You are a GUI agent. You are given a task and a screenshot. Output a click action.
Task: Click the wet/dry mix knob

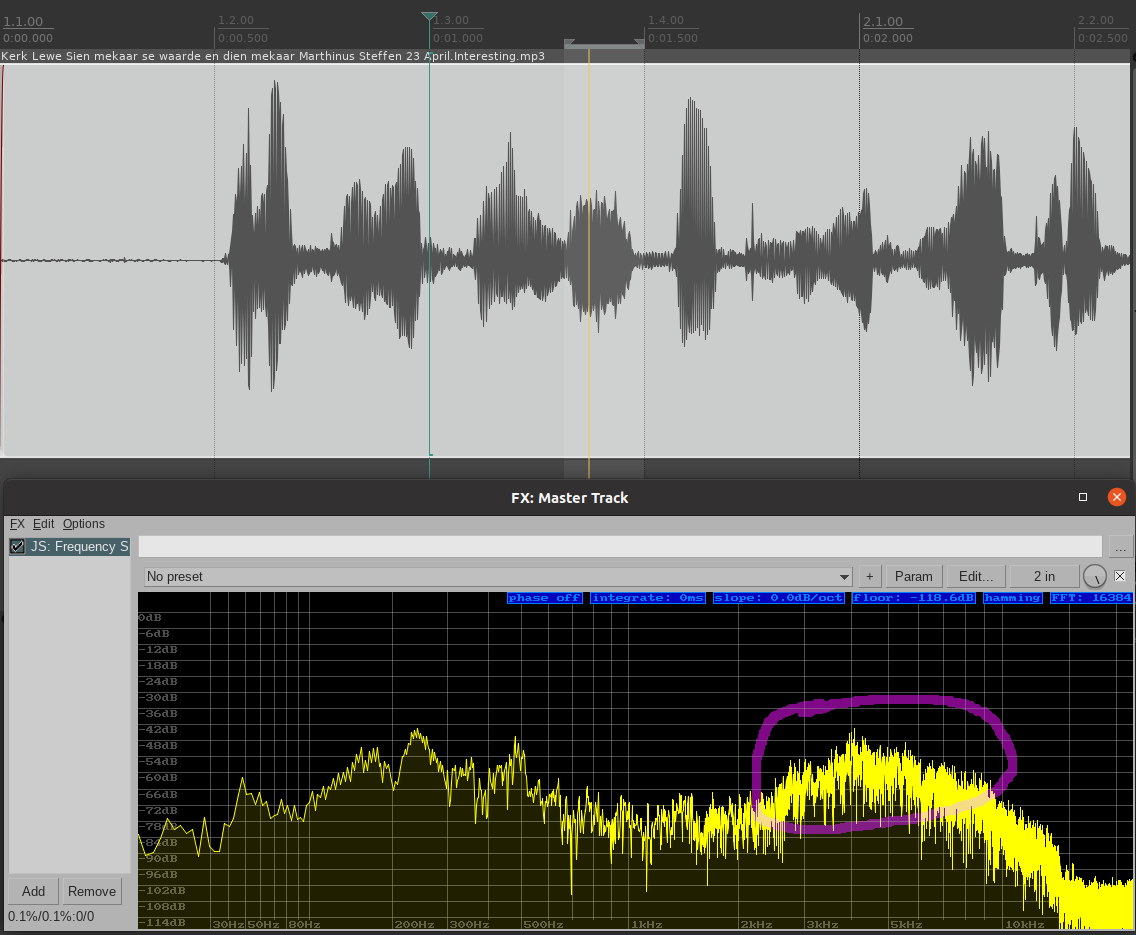point(1095,576)
